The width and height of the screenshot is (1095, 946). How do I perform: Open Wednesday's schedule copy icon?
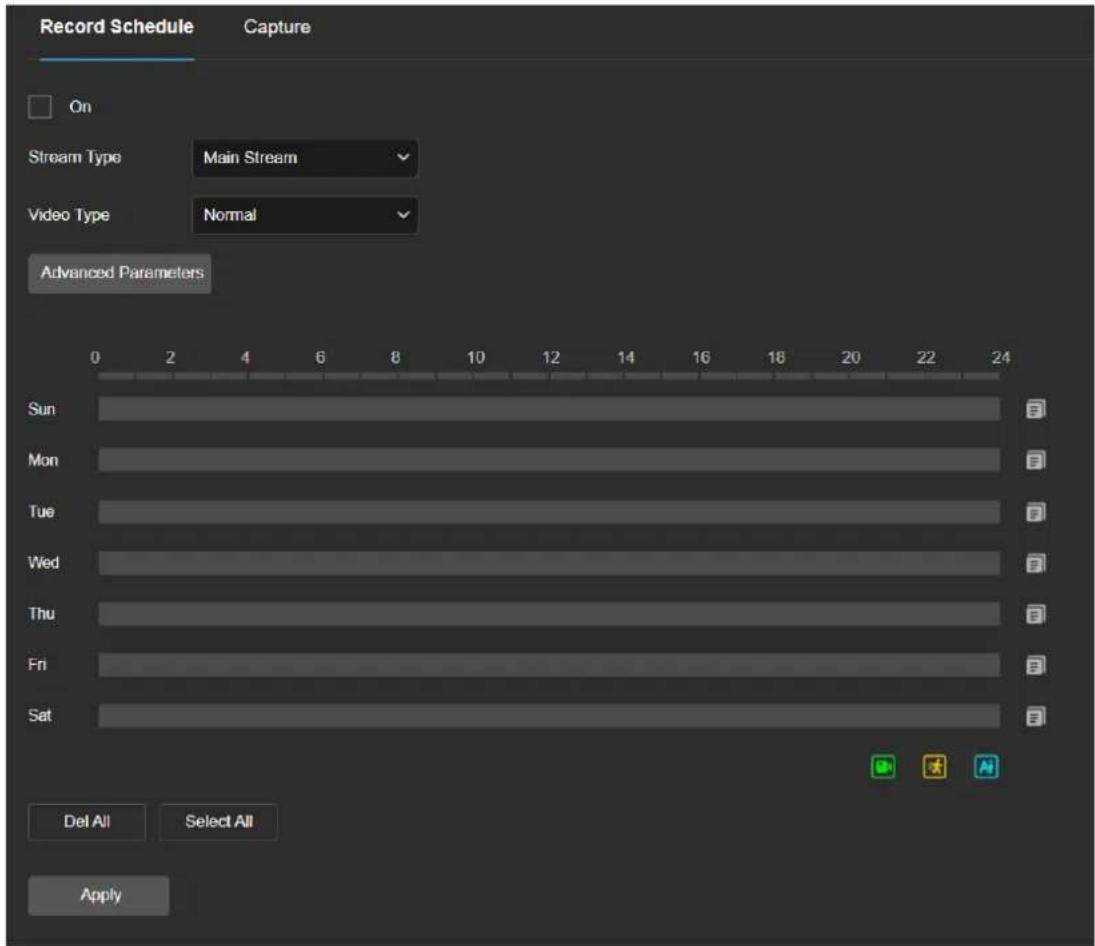[x=1036, y=563]
